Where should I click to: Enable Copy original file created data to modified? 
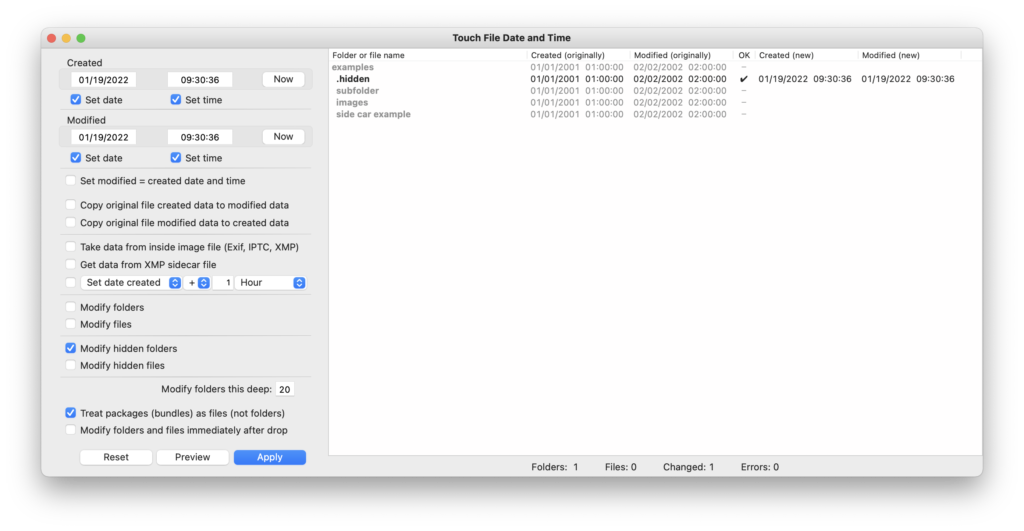point(71,205)
